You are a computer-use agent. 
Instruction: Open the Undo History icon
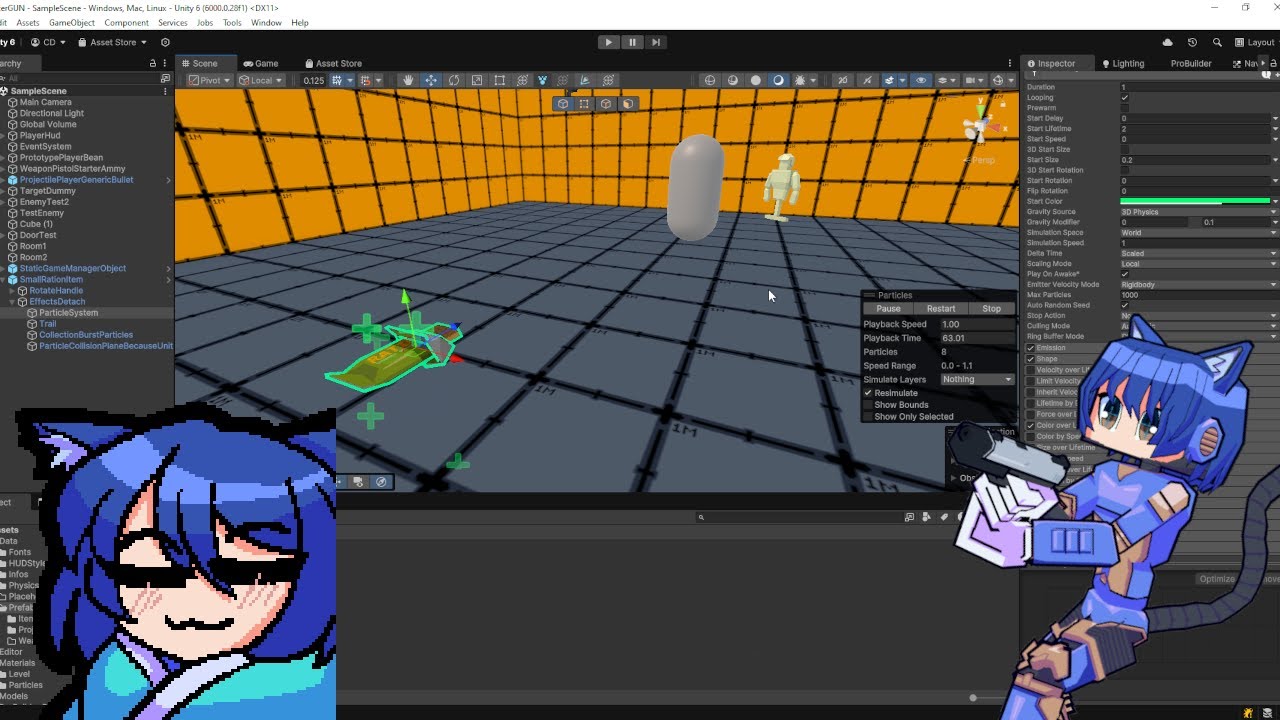pyautogui.click(x=1192, y=42)
